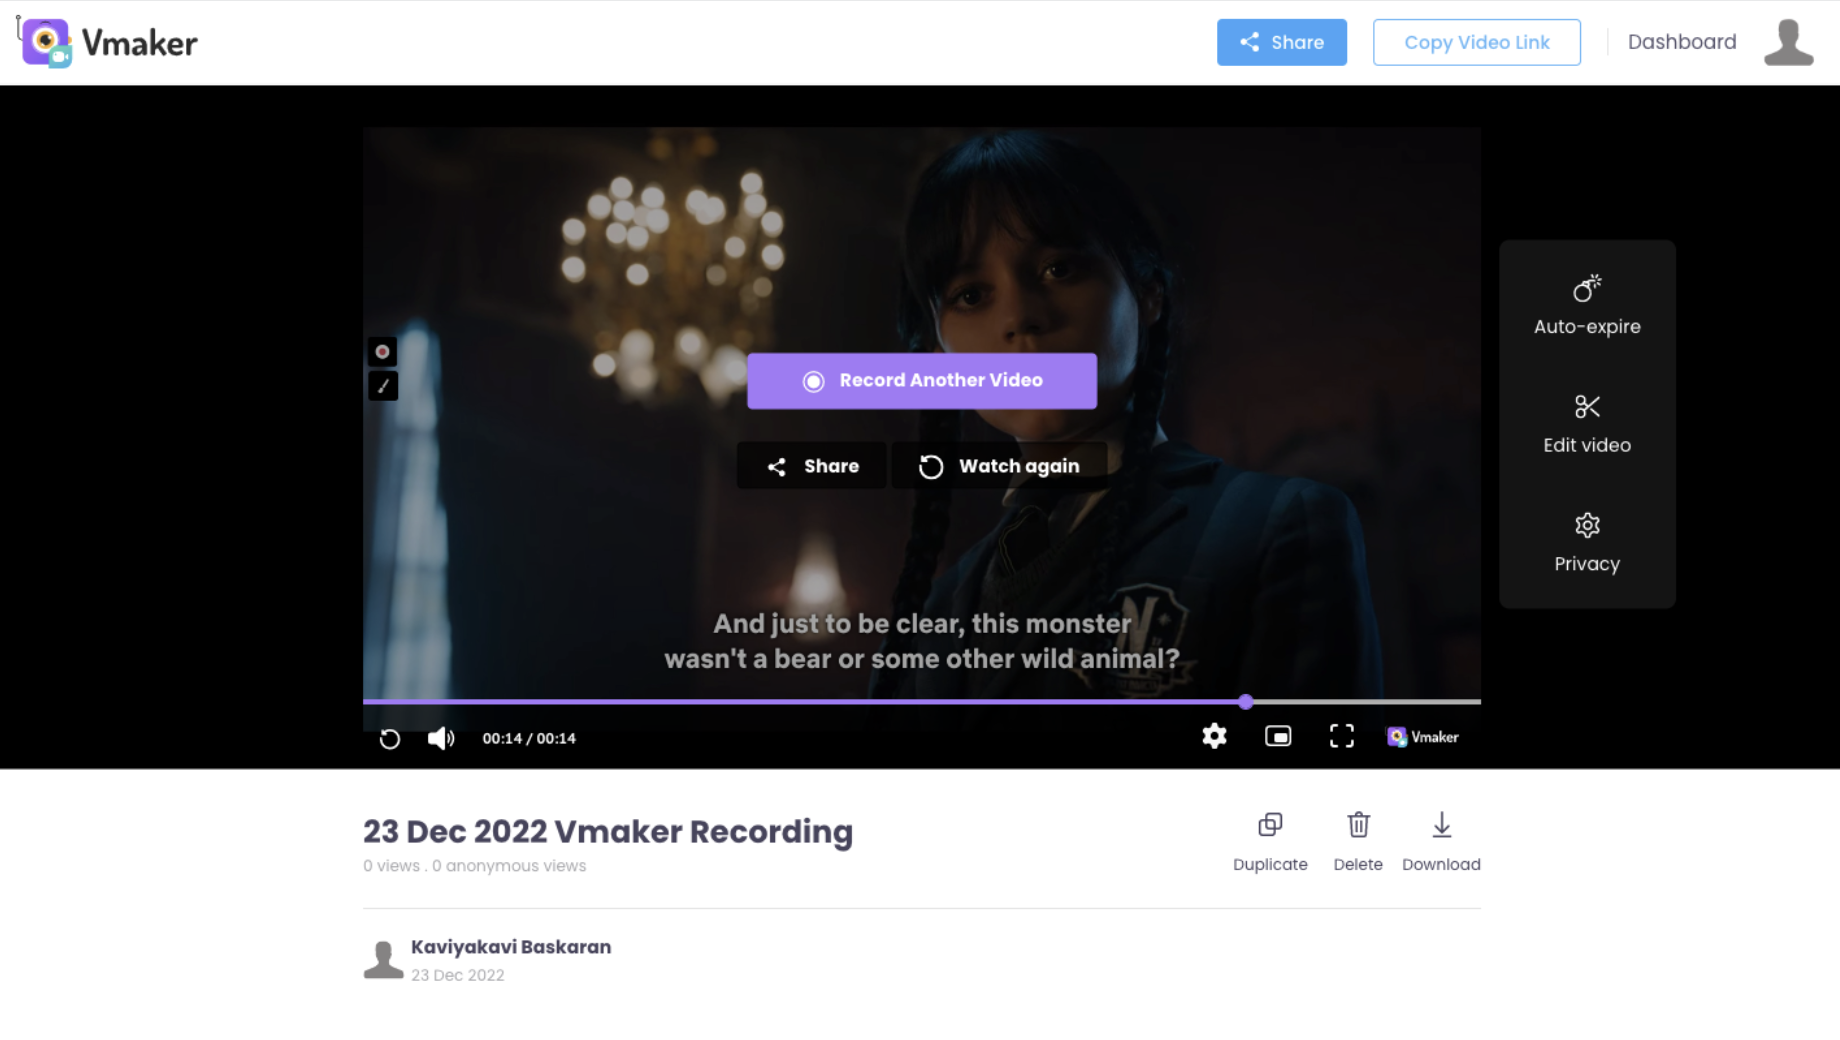The height and width of the screenshot is (1040, 1840).
Task: Open Edit video with scissors icon
Action: pos(1586,425)
